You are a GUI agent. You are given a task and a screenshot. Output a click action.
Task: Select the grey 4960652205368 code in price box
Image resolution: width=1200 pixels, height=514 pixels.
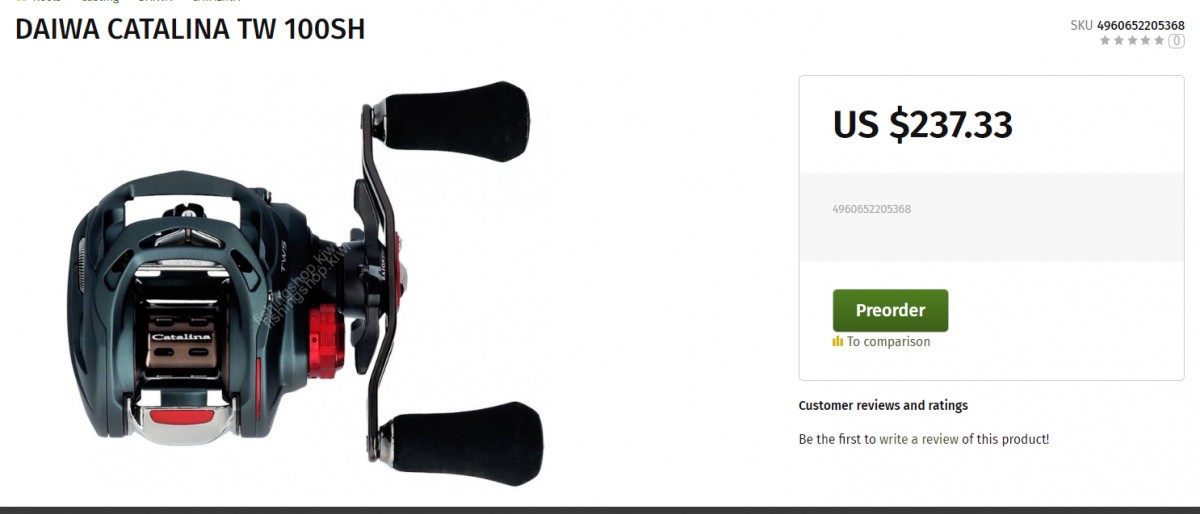pyautogui.click(x=871, y=209)
